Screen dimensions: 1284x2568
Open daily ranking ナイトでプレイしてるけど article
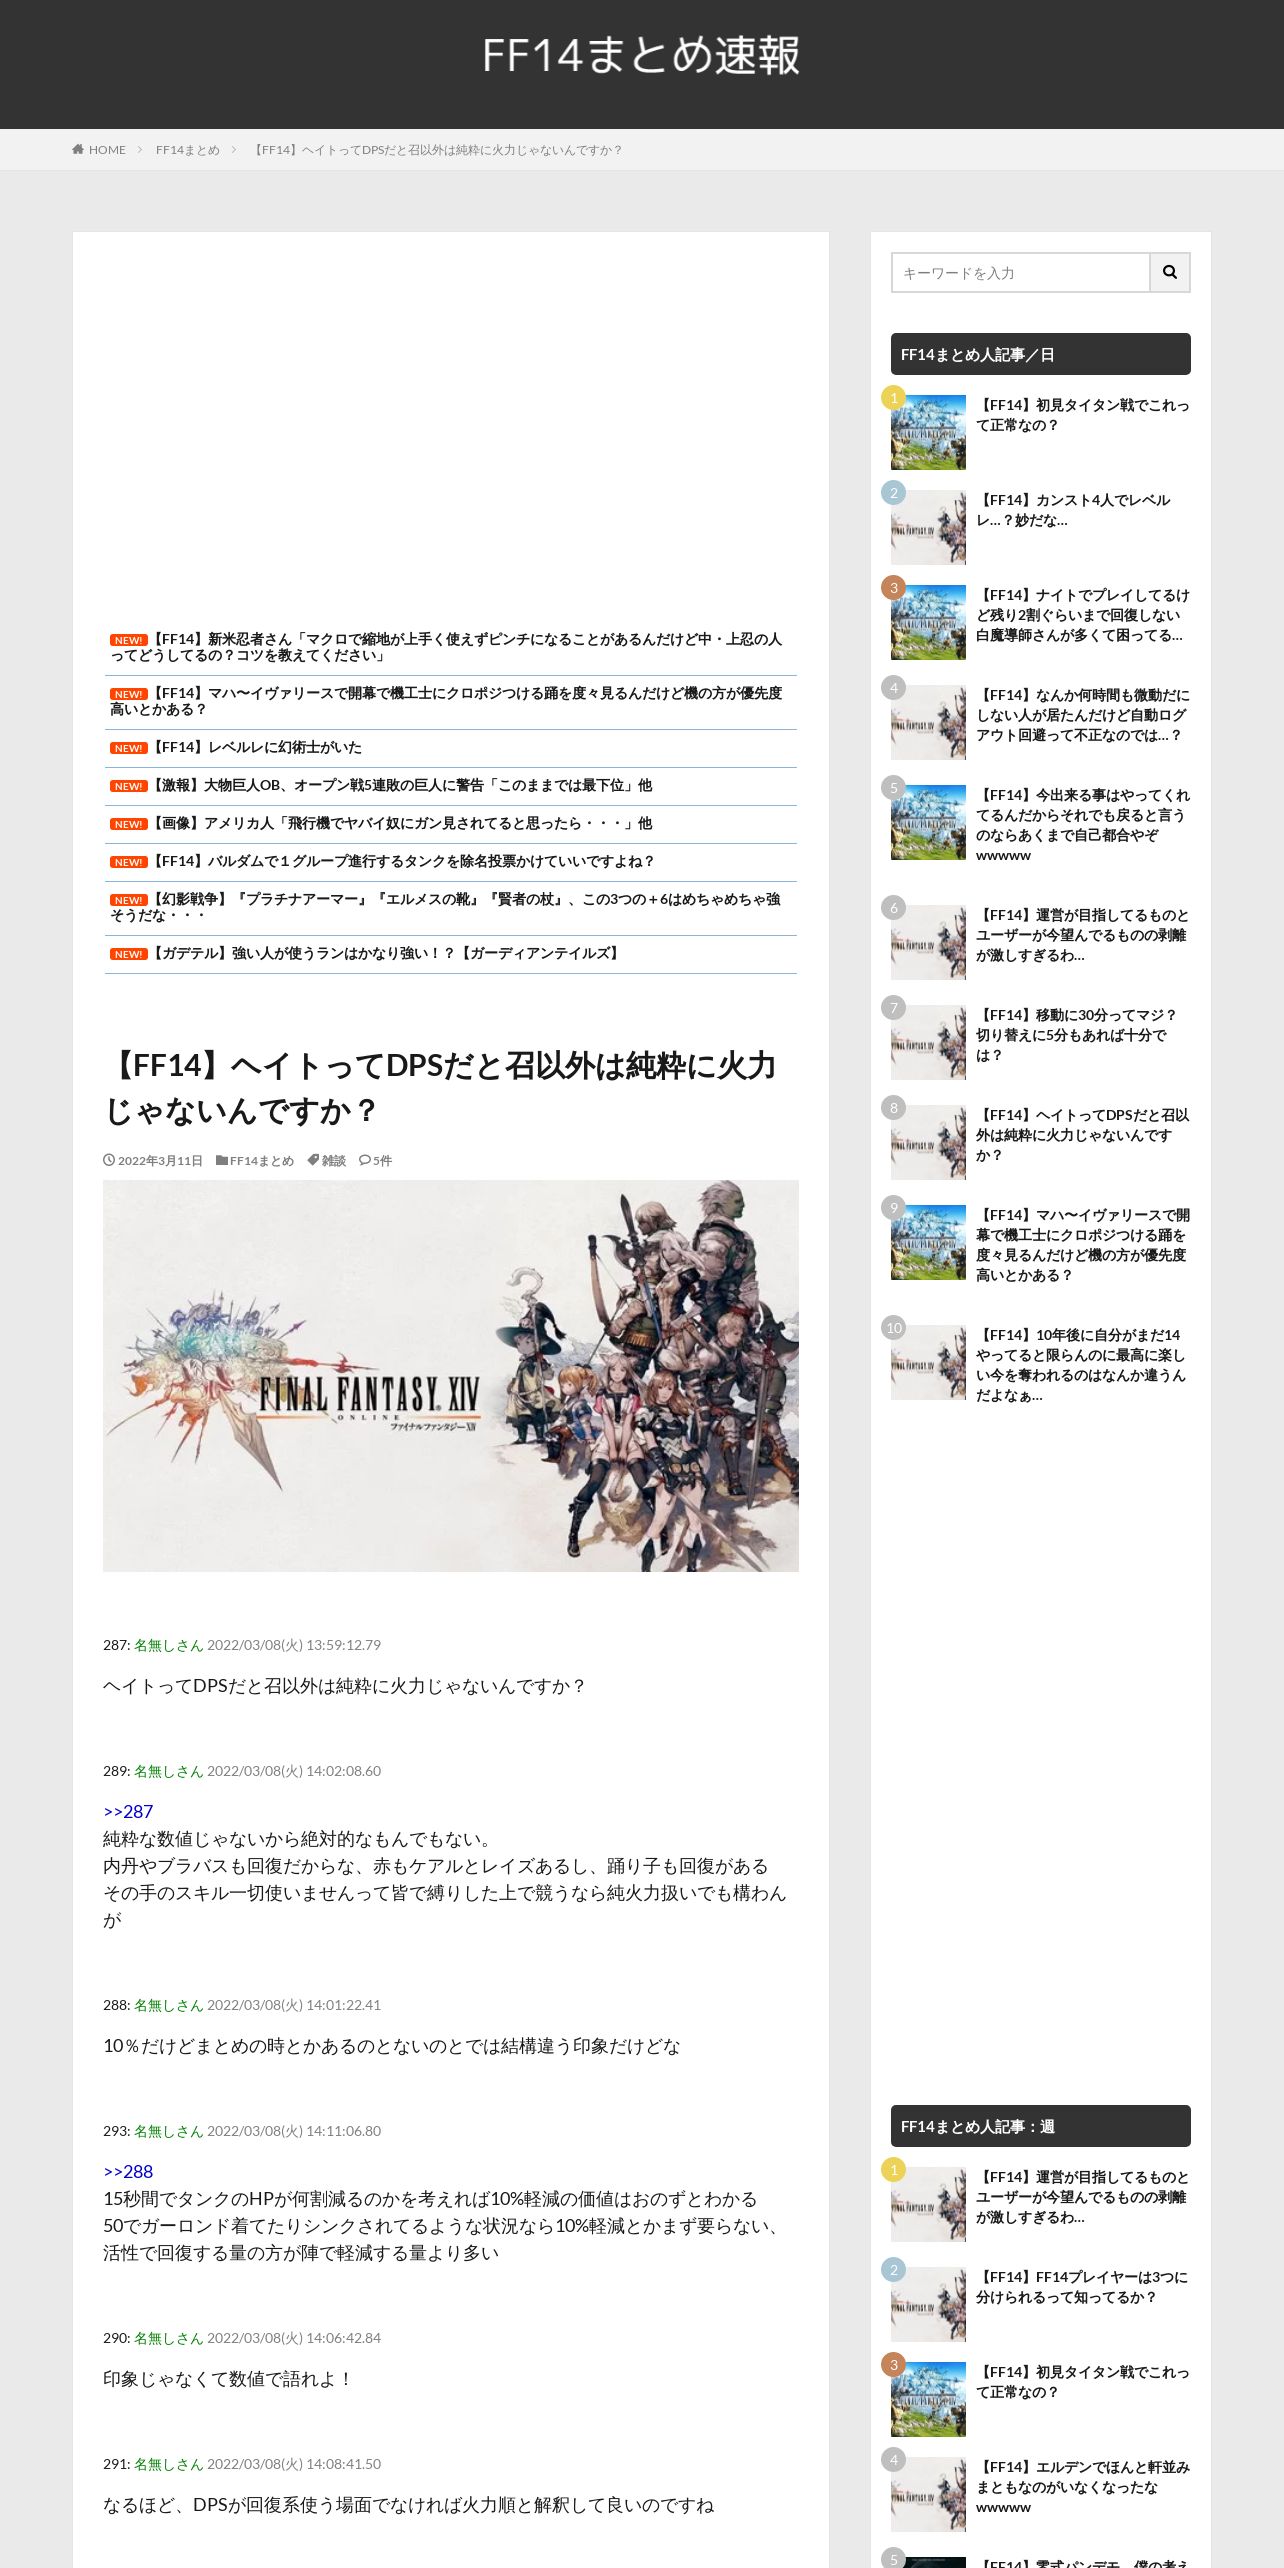1083,615
